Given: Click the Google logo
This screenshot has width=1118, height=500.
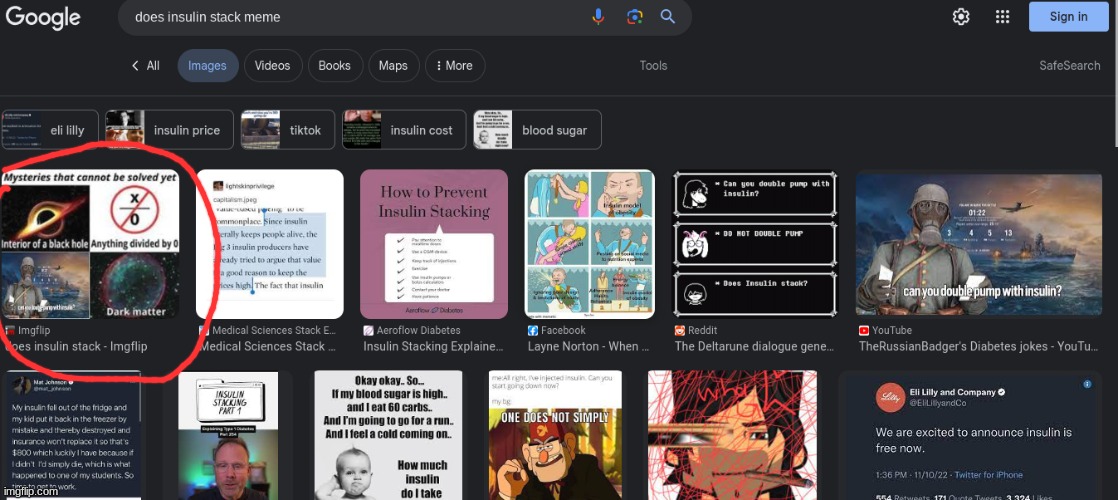Looking at the screenshot, I should [43, 16].
